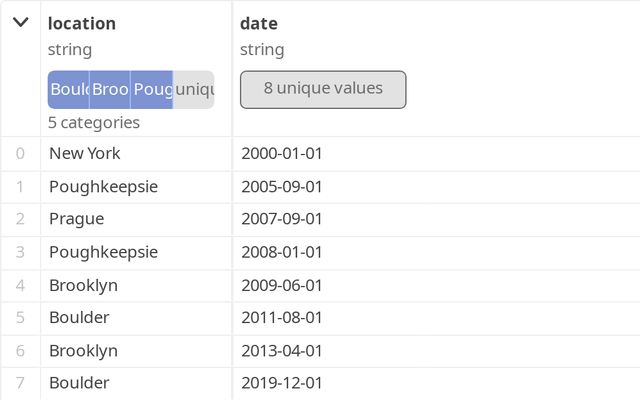This screenshot has height=400, width=640.
Task: Select Brooklyn cell in row 6
Action: [x=136, y=351]
